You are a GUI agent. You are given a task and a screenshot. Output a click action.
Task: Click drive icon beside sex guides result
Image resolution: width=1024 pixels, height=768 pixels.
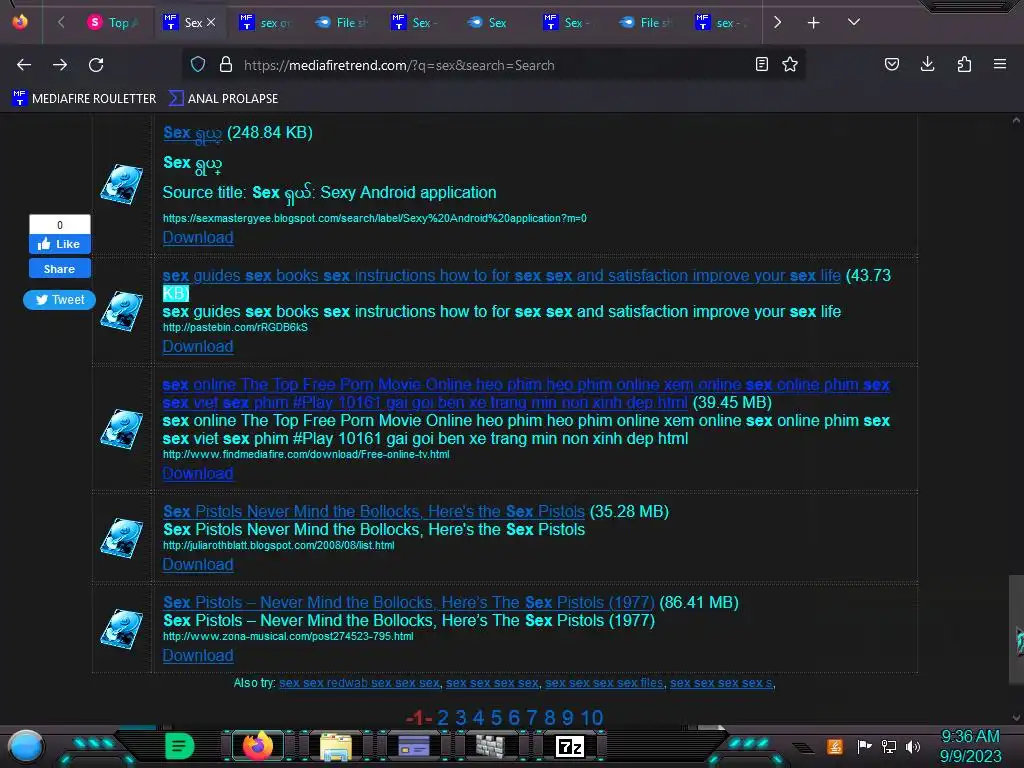pyautogui.click(x=121, y=312)
